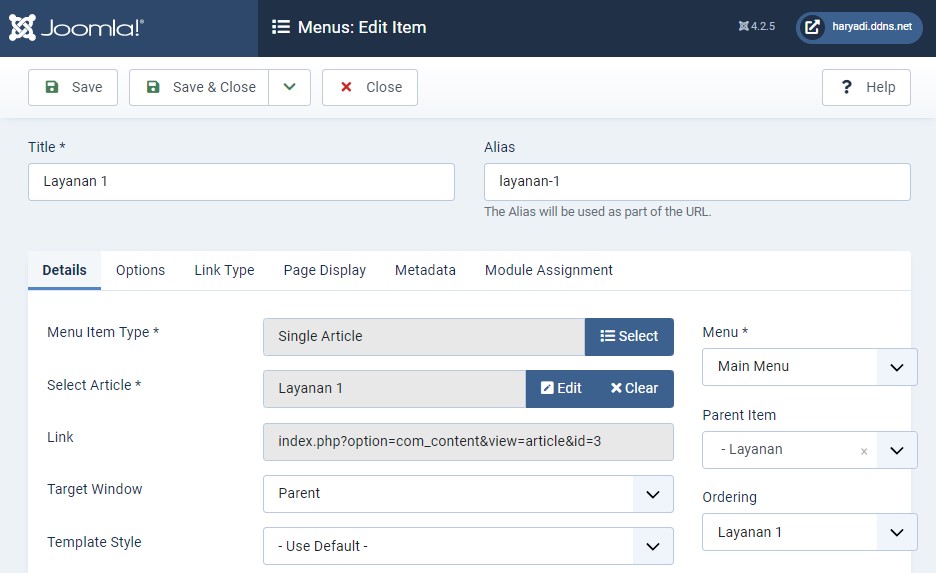This screenshot has height=573, width=936.
Task: Open the Module Assignment tab
Action: 548,270
